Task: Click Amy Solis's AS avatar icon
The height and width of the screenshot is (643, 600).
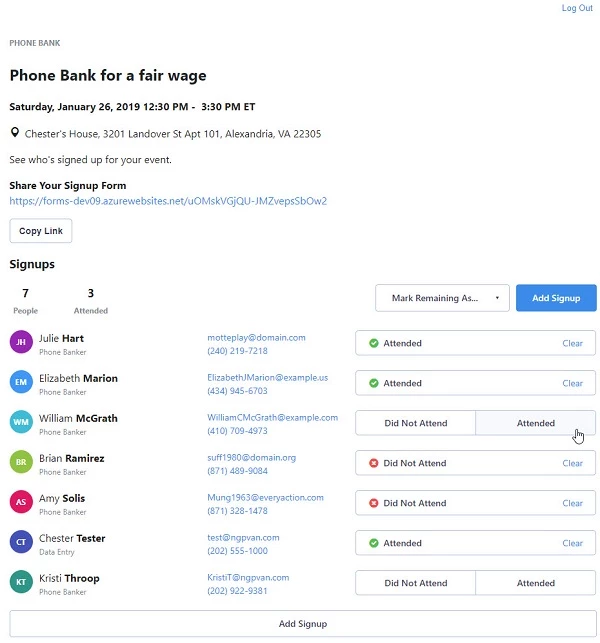Action: tap(21, 502)
